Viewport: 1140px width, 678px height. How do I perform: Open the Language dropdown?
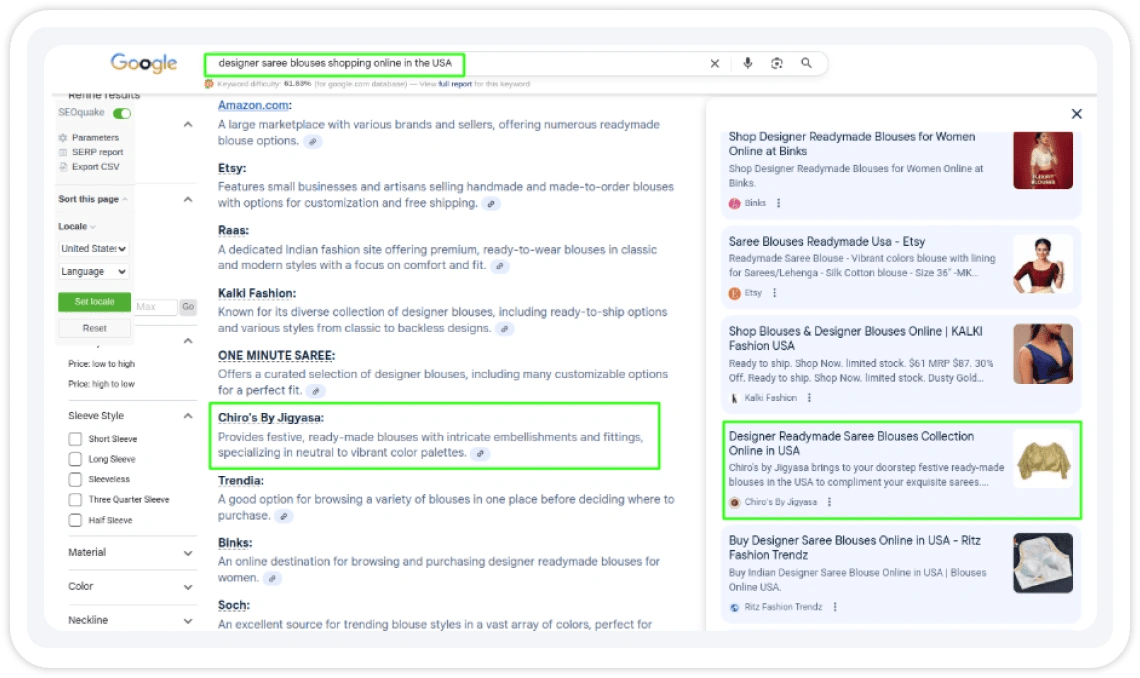94,271
